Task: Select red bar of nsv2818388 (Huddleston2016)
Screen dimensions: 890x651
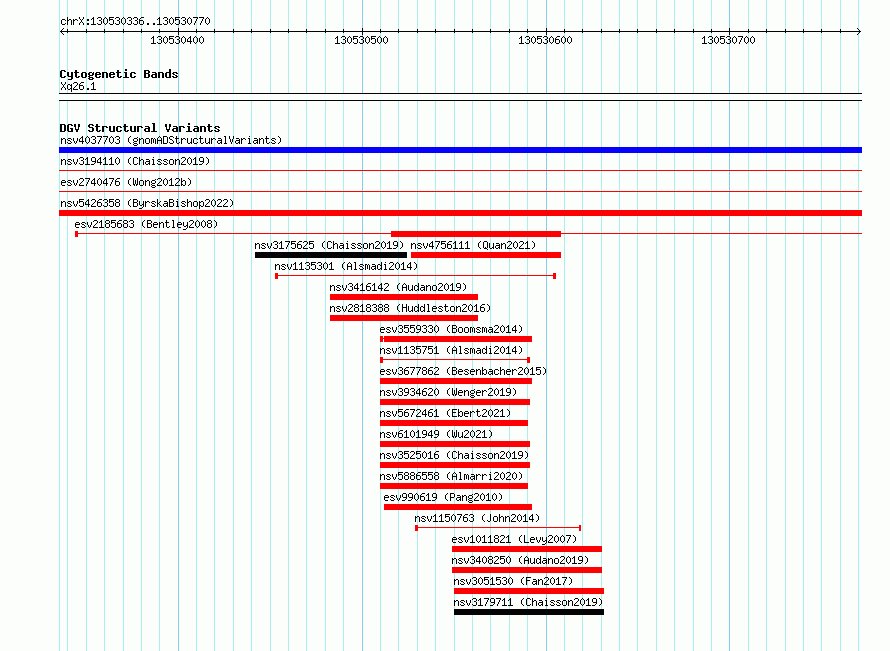Action: tap(404, 318)
